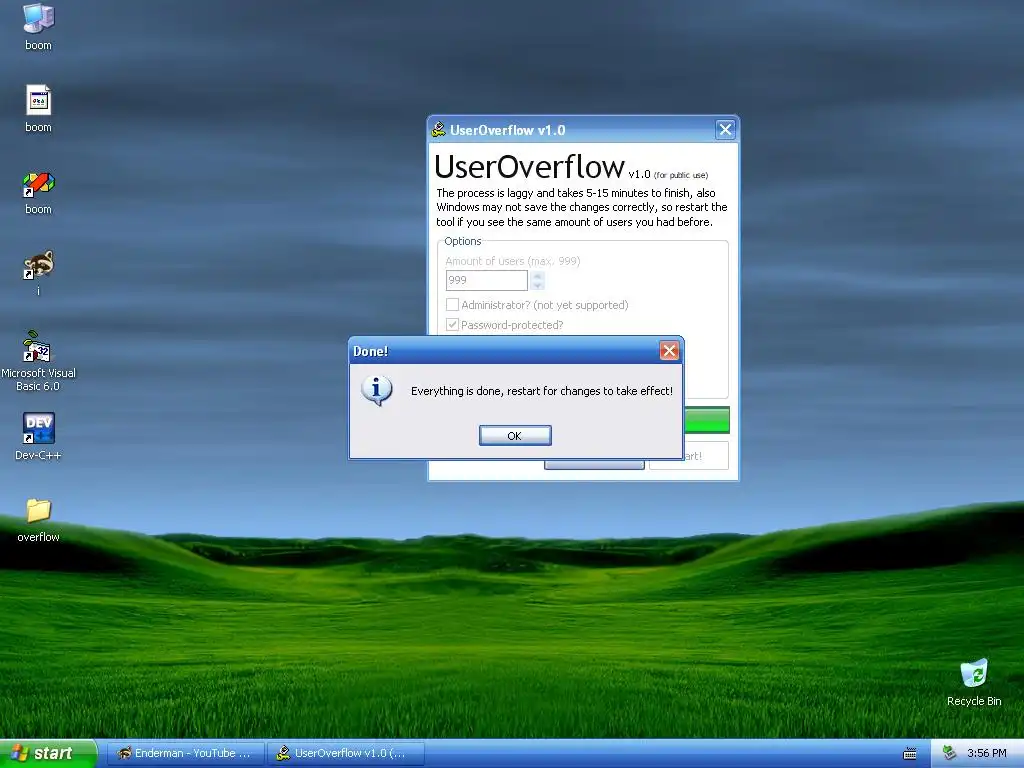
Task: Click the system tray network icon
Action: click(x=950, y=754)
